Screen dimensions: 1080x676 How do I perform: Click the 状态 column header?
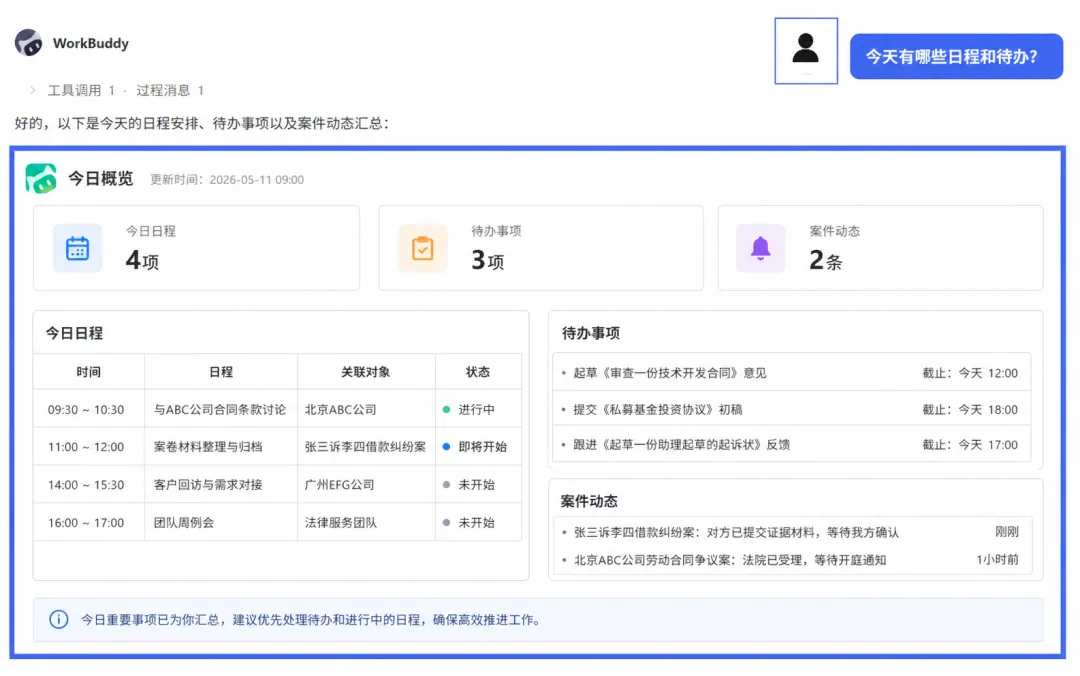[x=477, y=372]
